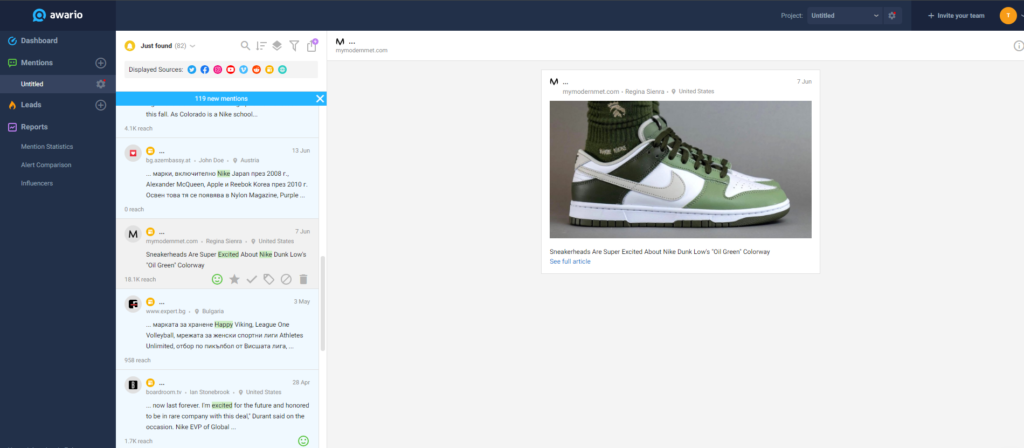Click the group mentions layers icon
1024x448 pixels.
[277, 45]
